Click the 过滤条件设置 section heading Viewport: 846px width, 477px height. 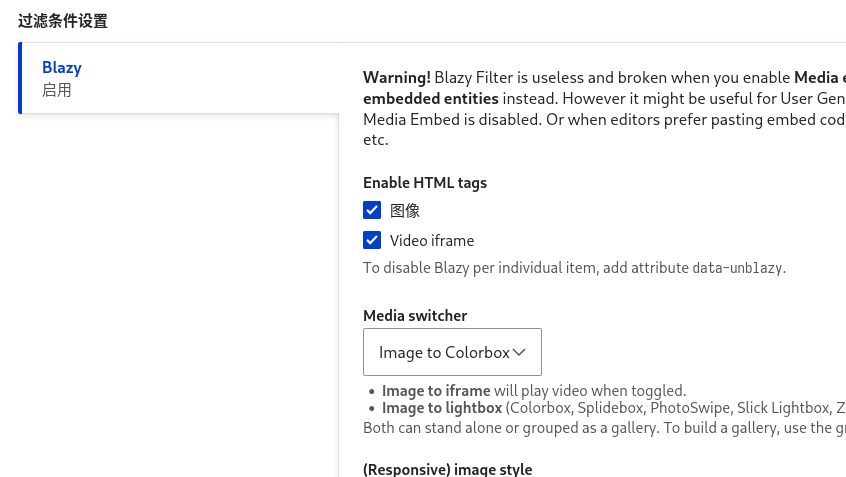(63, 20)
